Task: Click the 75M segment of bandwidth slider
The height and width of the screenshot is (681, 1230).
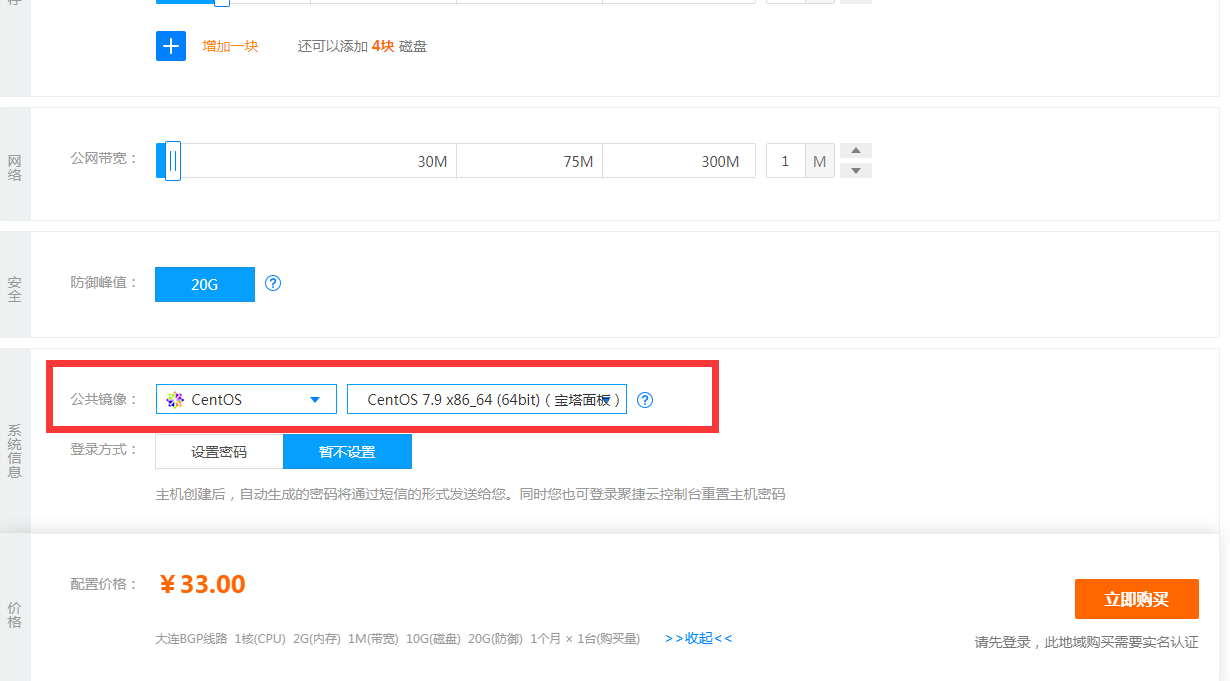Action: tap(529, 161)
